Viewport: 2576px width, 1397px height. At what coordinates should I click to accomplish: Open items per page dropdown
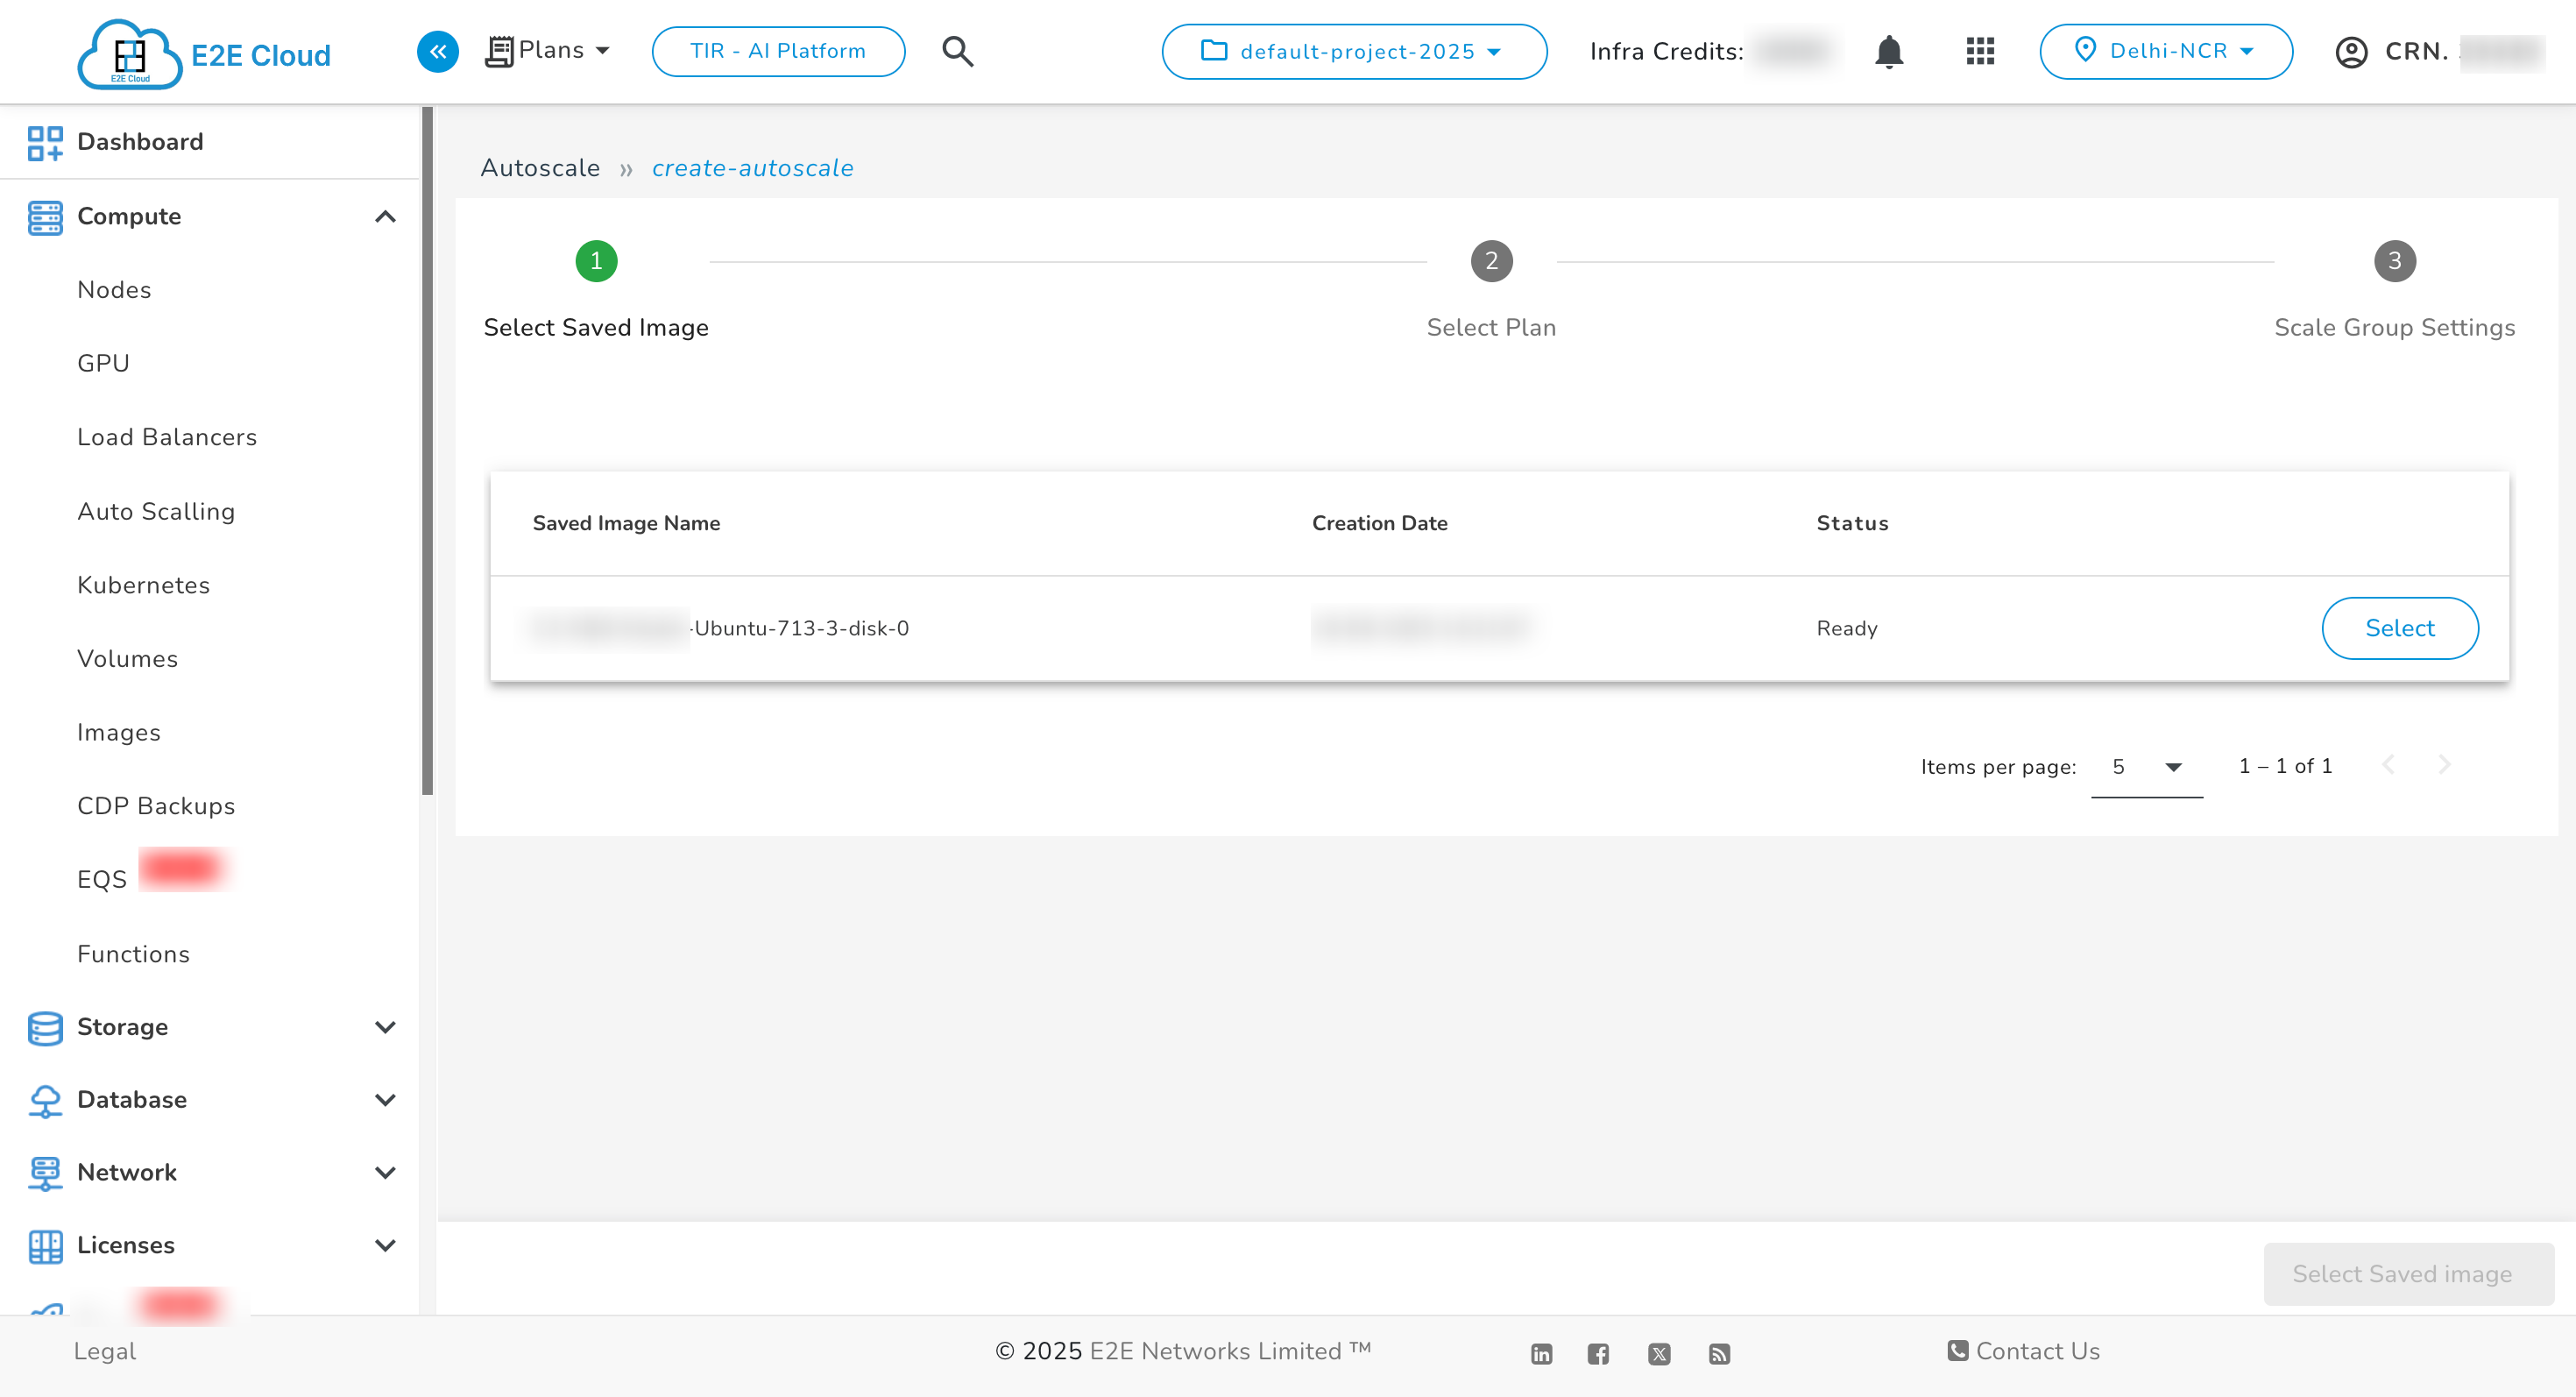coord(2146,767)
